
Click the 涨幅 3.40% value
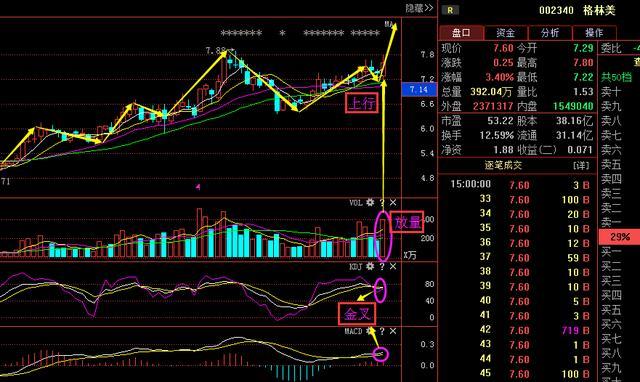click(x=499, y=77)
